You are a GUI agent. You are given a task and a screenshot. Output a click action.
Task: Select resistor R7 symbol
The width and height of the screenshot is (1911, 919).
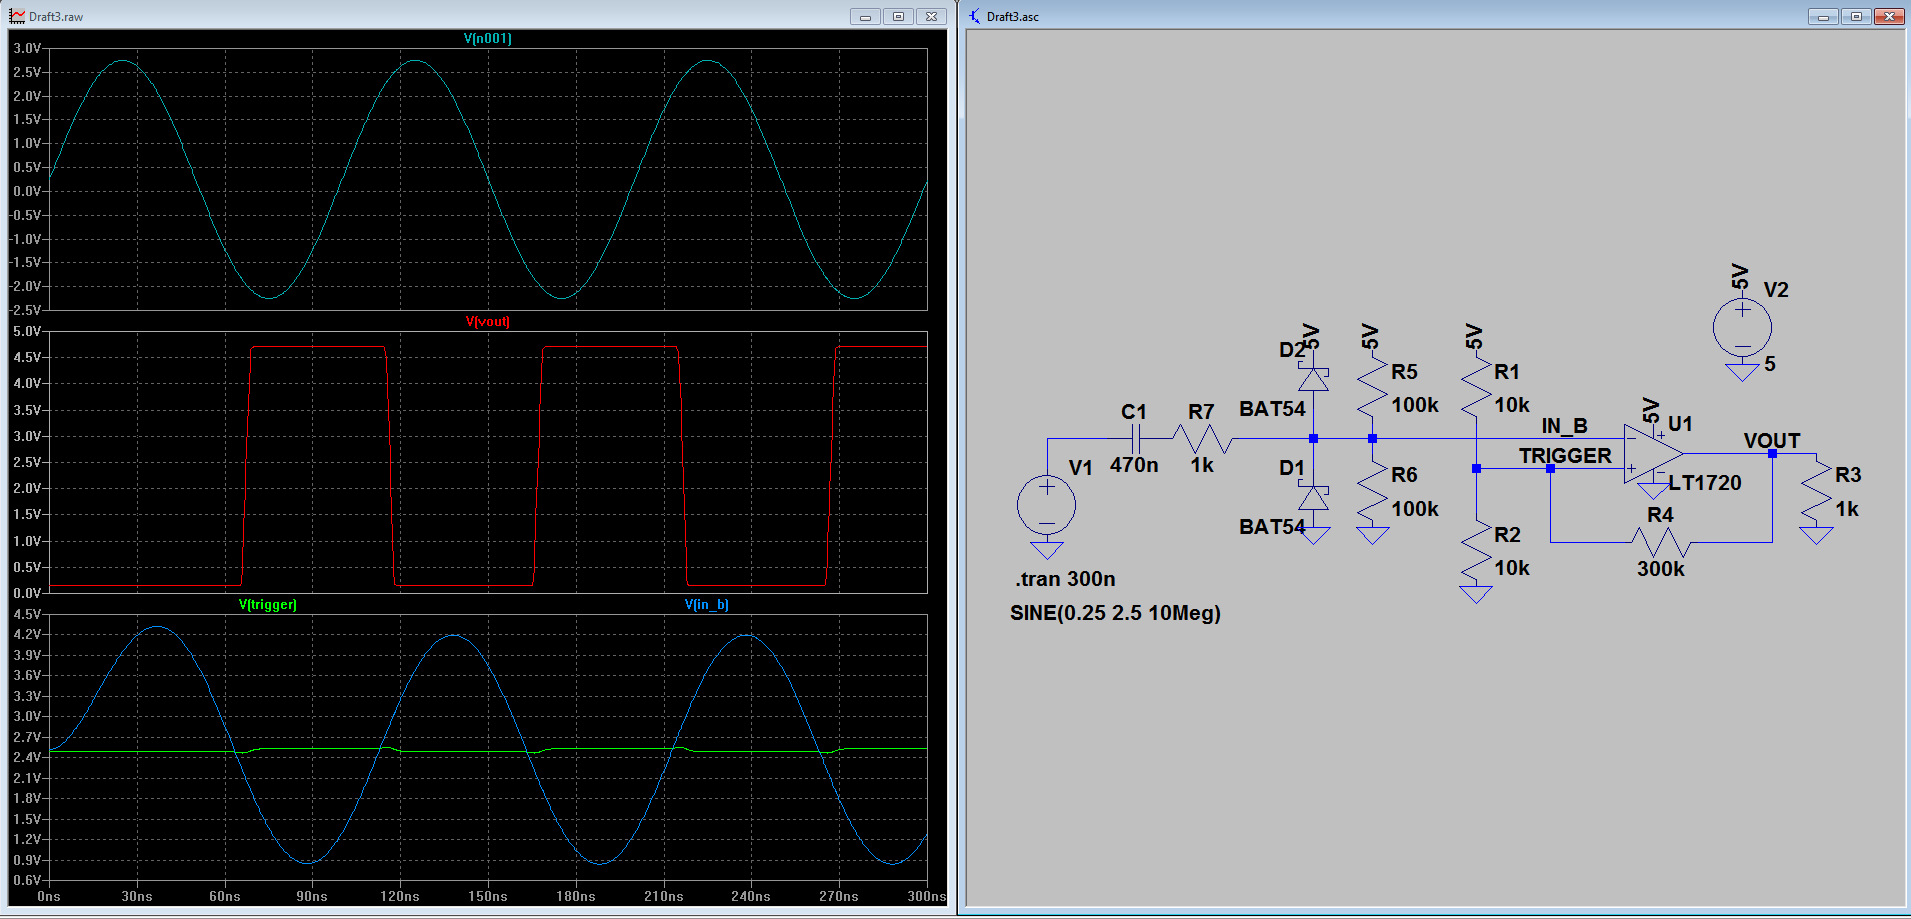[1201, 438]
